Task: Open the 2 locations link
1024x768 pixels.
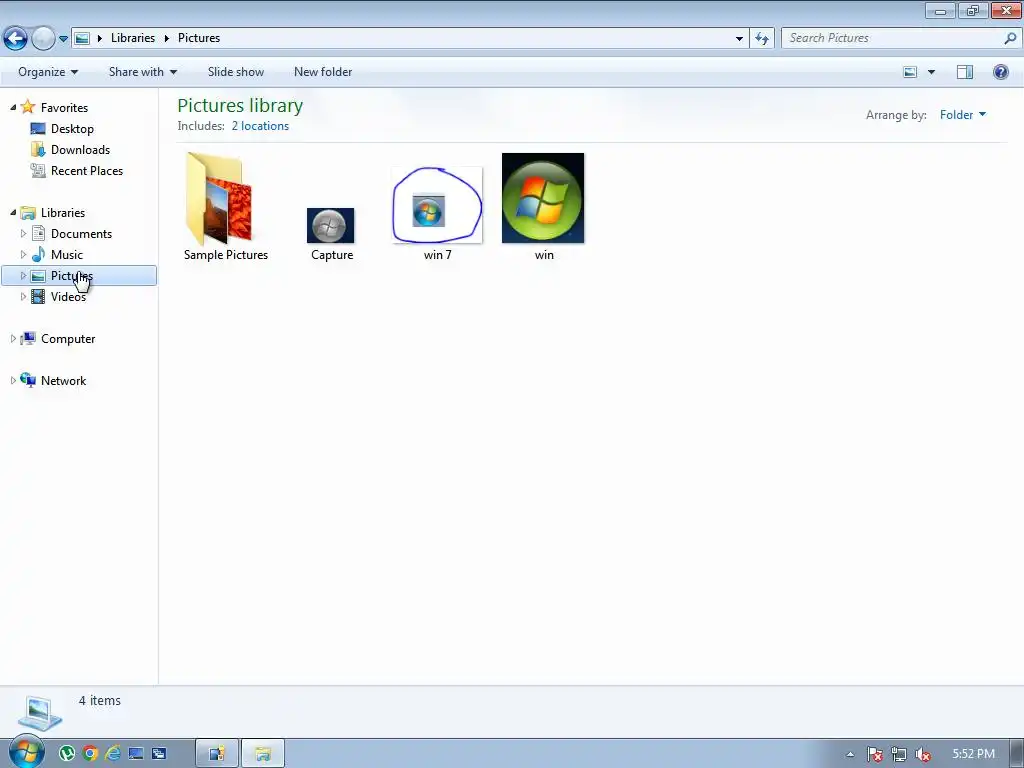Action: point(260,126)
